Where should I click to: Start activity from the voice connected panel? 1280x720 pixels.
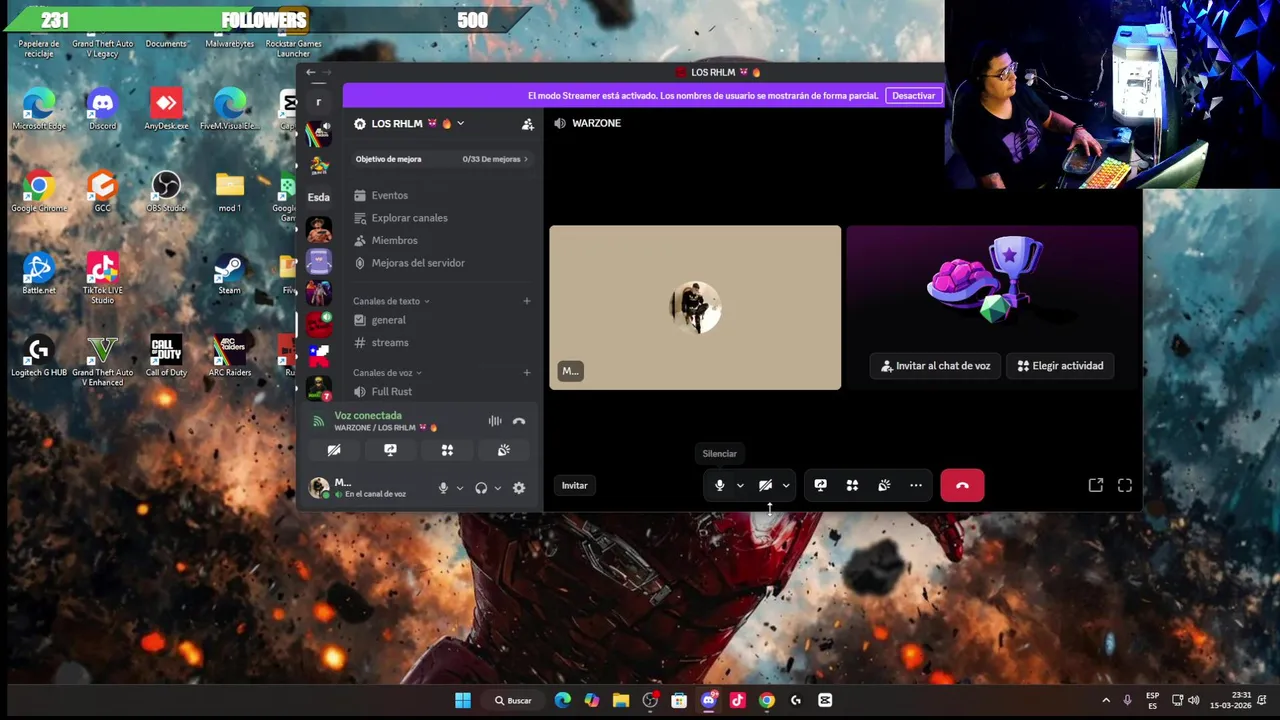[x=447, y=450]
